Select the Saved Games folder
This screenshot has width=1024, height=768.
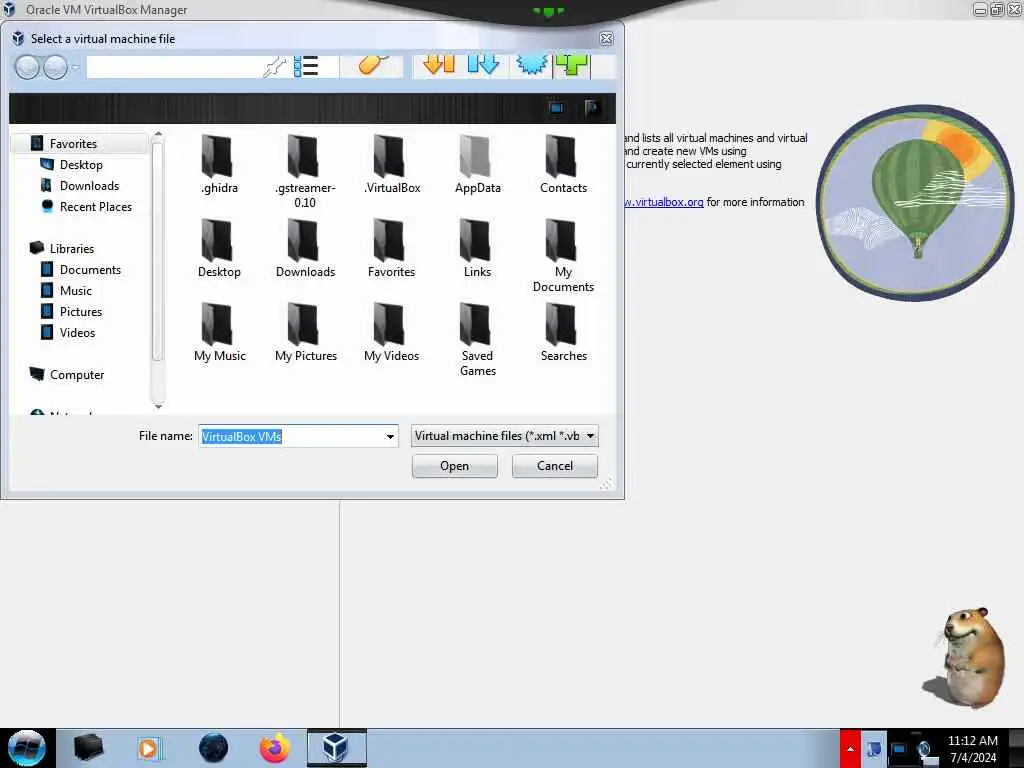[477, 340]
